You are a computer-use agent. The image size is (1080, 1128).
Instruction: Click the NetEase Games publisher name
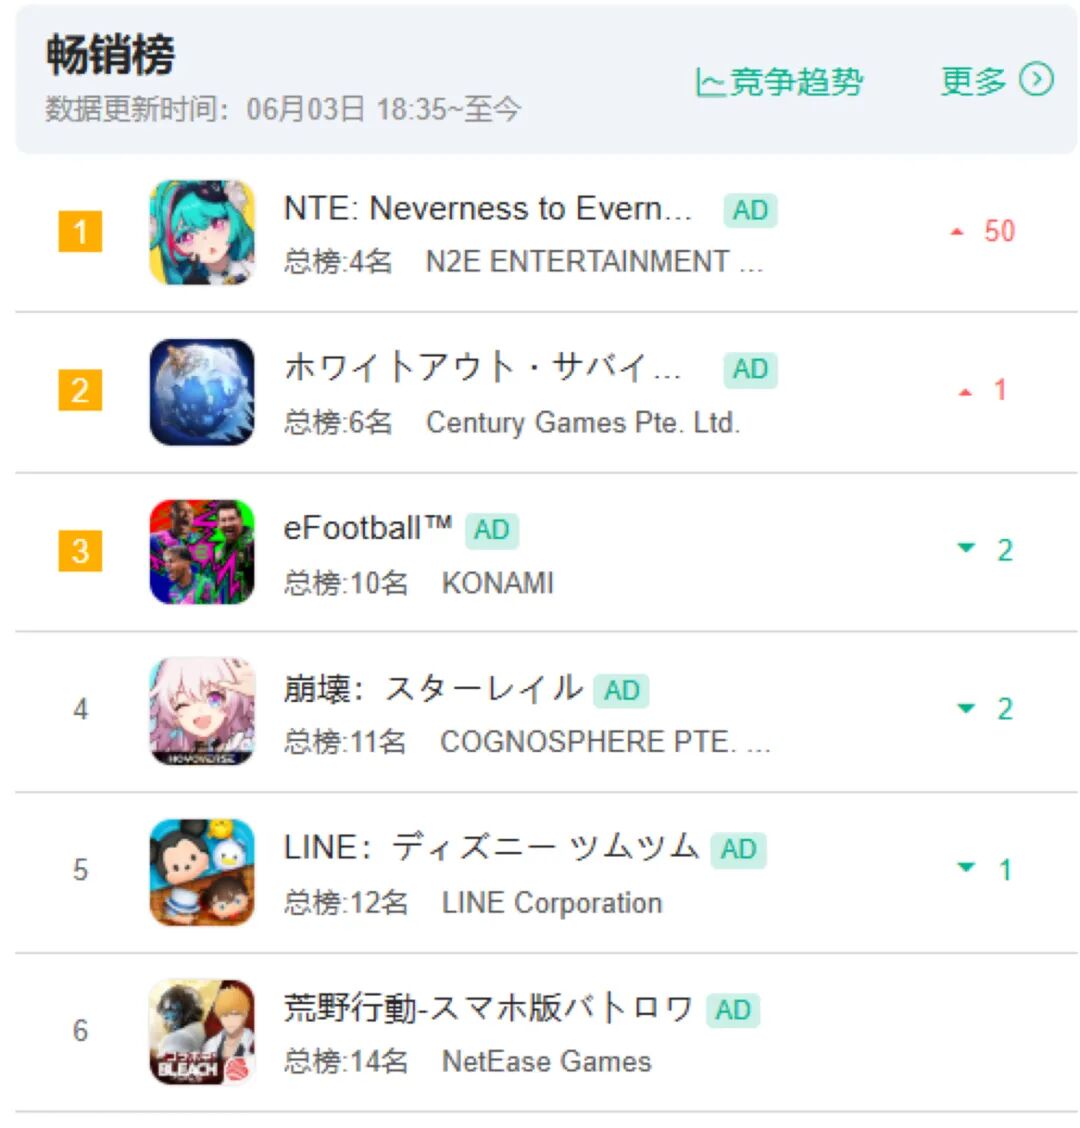point(546,1062)
